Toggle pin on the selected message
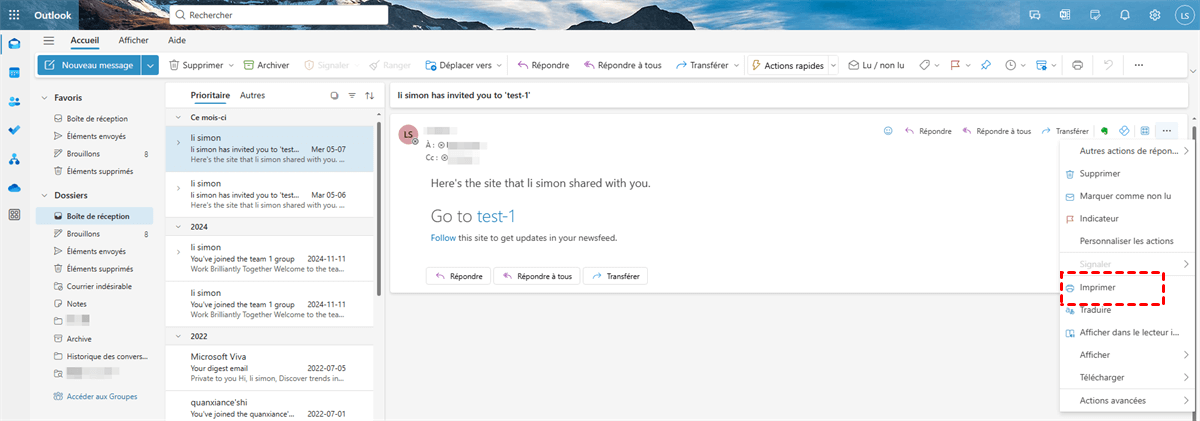Screen dimensions: 1200x421 point(985,65)
